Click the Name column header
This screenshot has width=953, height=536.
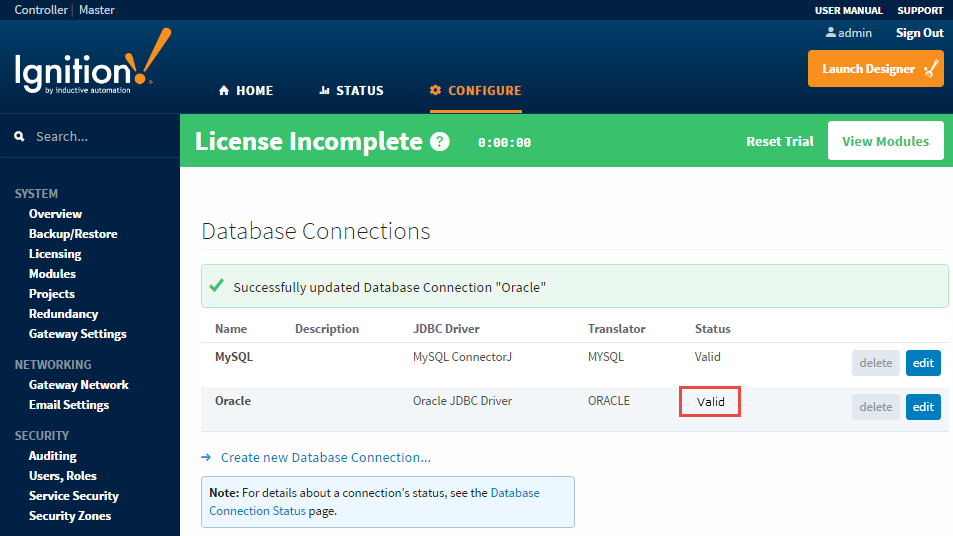pyautogui.click(x=231, y=329)
